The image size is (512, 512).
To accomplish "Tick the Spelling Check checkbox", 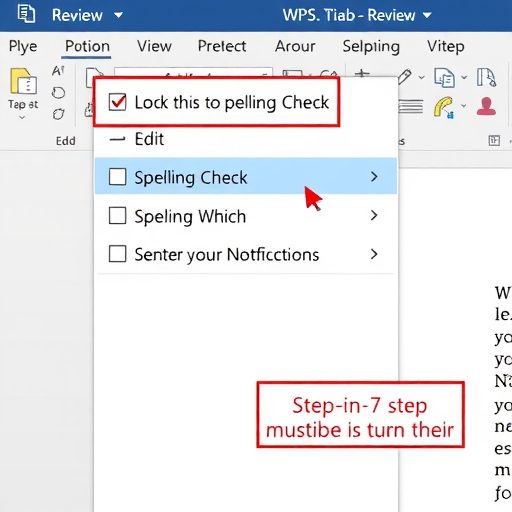I will (x=117, y=176).
